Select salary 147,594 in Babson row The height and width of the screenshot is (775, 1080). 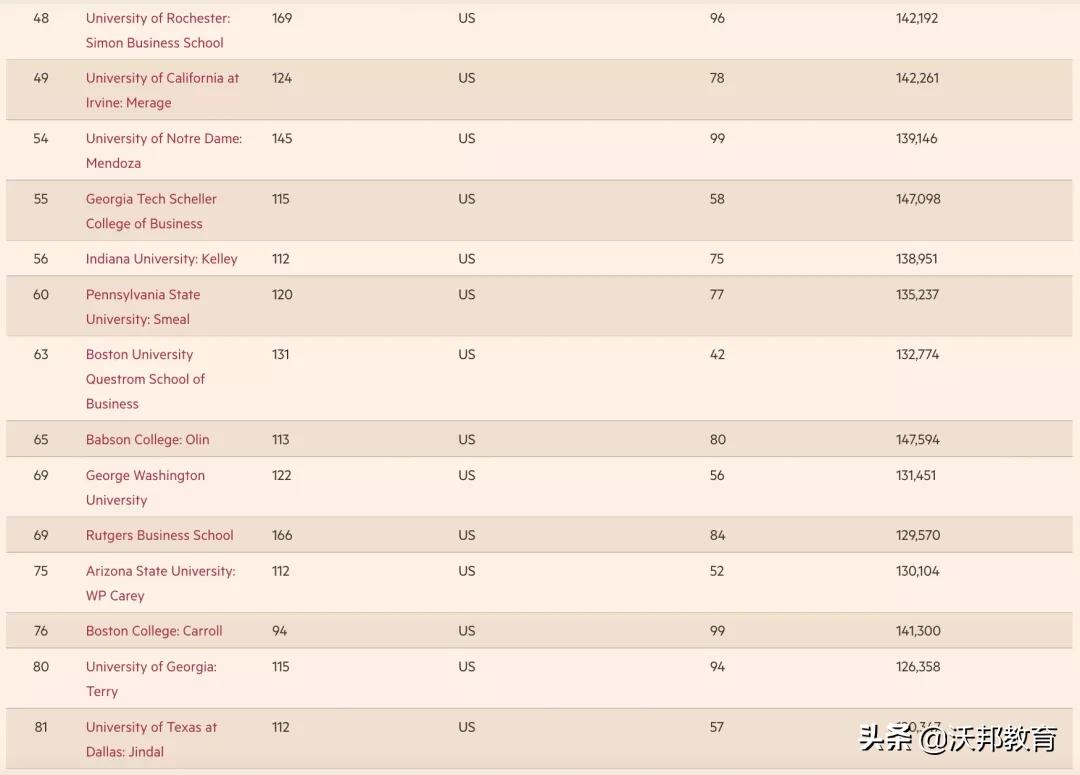pos(917,440)
